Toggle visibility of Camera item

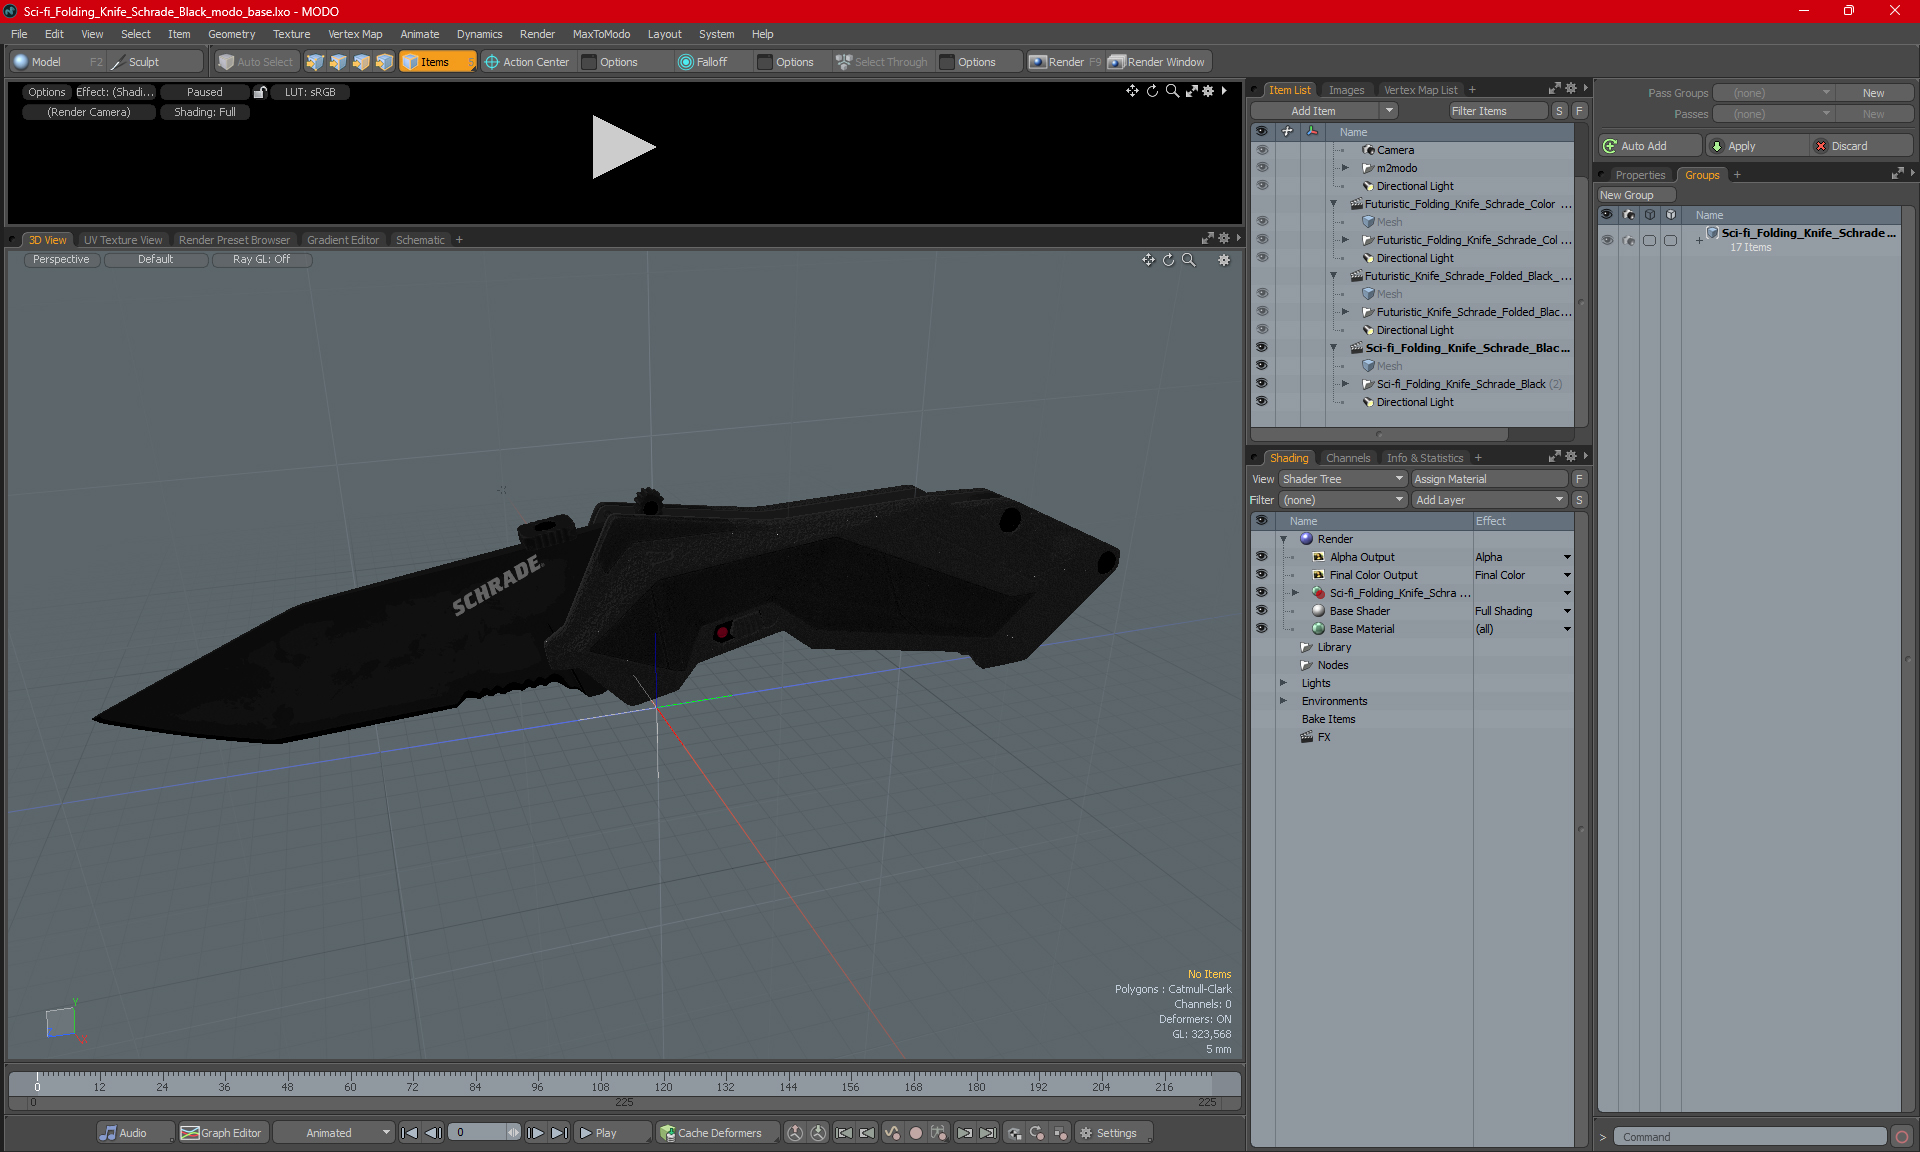click(1261, 150)
